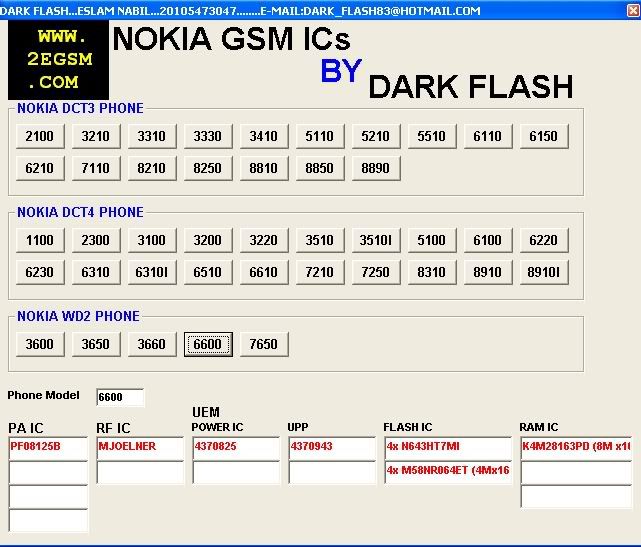
Task: Choose the 3660 phone button
Action: point(152,344)
